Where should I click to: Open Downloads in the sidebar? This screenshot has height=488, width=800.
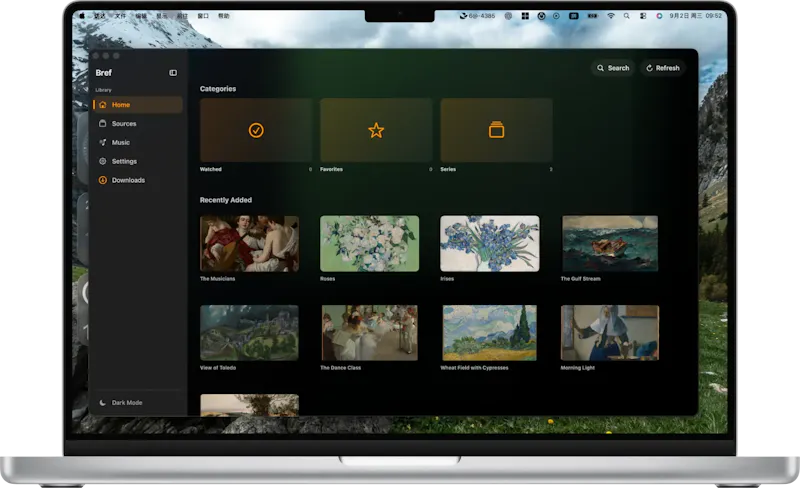138,180
